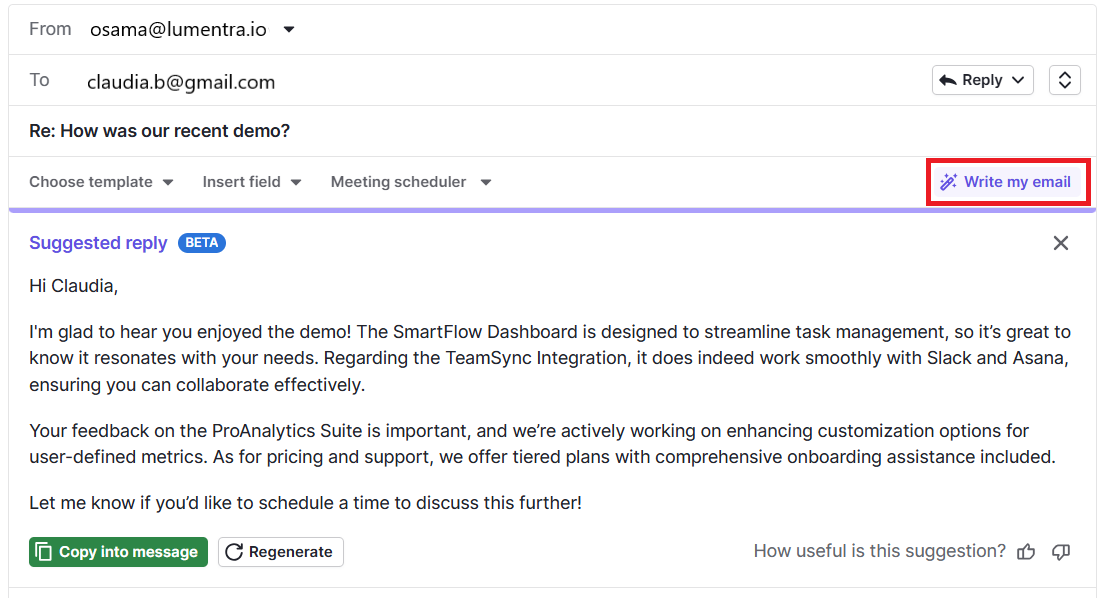
Task: Open the Insert field dropdown
Action: pyautogui.click(x=252, y=182)
